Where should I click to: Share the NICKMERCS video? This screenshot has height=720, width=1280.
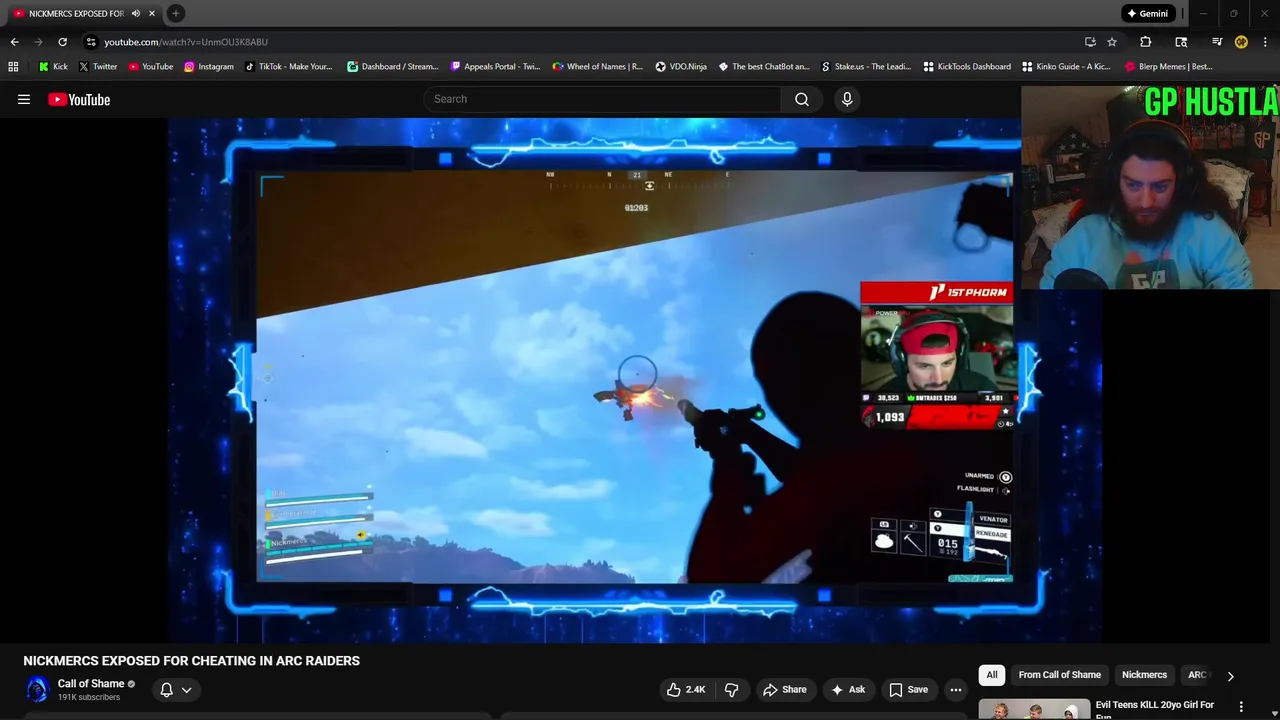(784, 689)
